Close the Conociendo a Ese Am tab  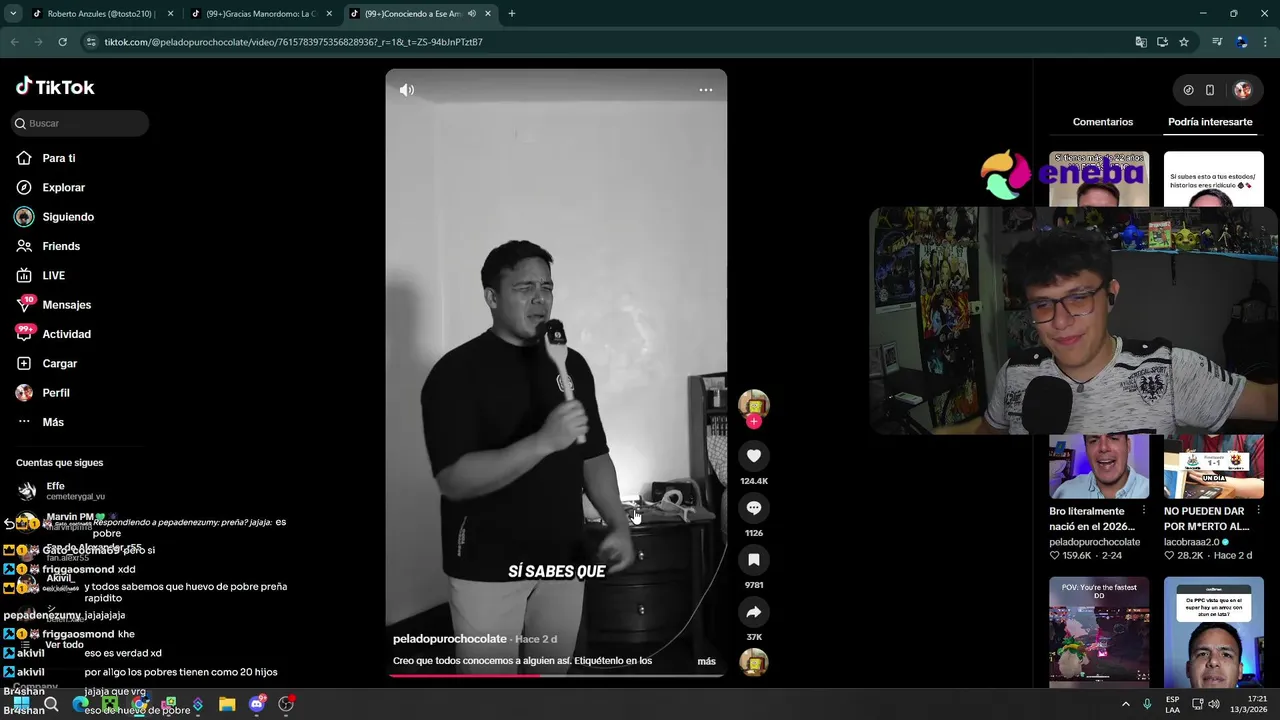click(x=488, y=14)
